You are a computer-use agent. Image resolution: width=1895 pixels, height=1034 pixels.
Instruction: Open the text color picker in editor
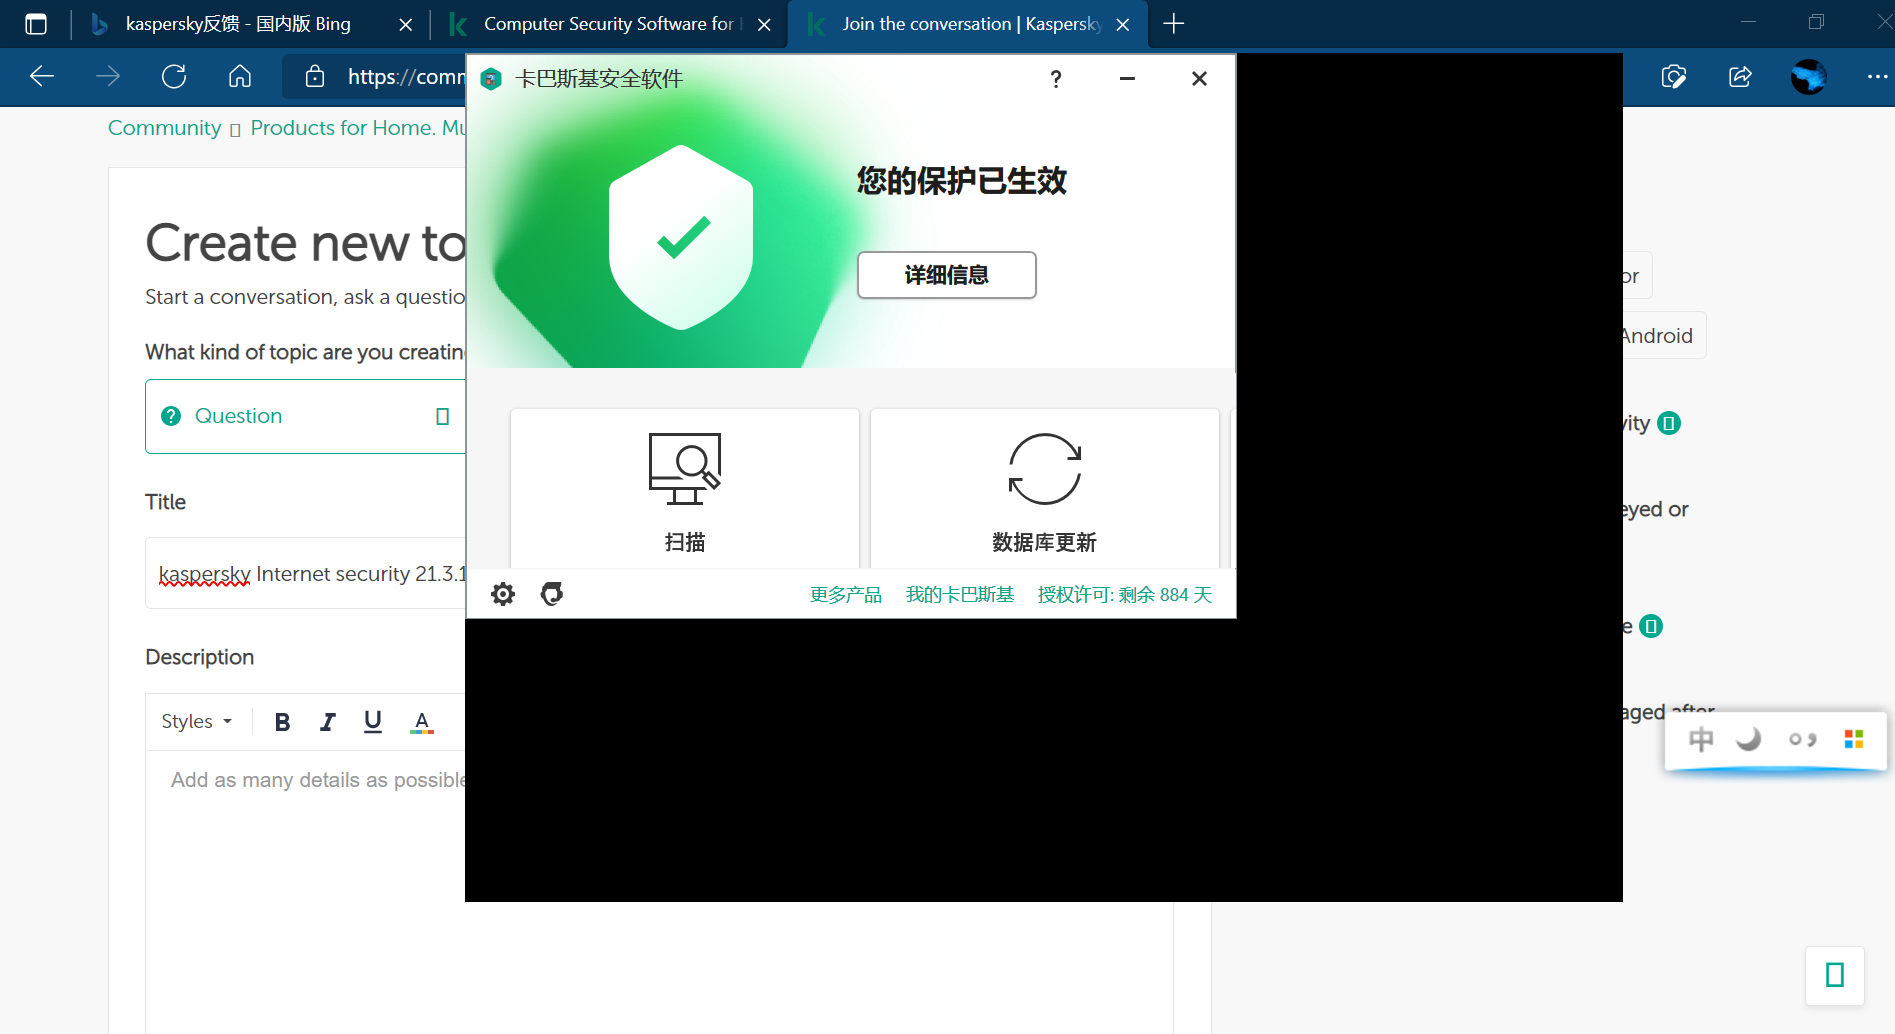422,721
